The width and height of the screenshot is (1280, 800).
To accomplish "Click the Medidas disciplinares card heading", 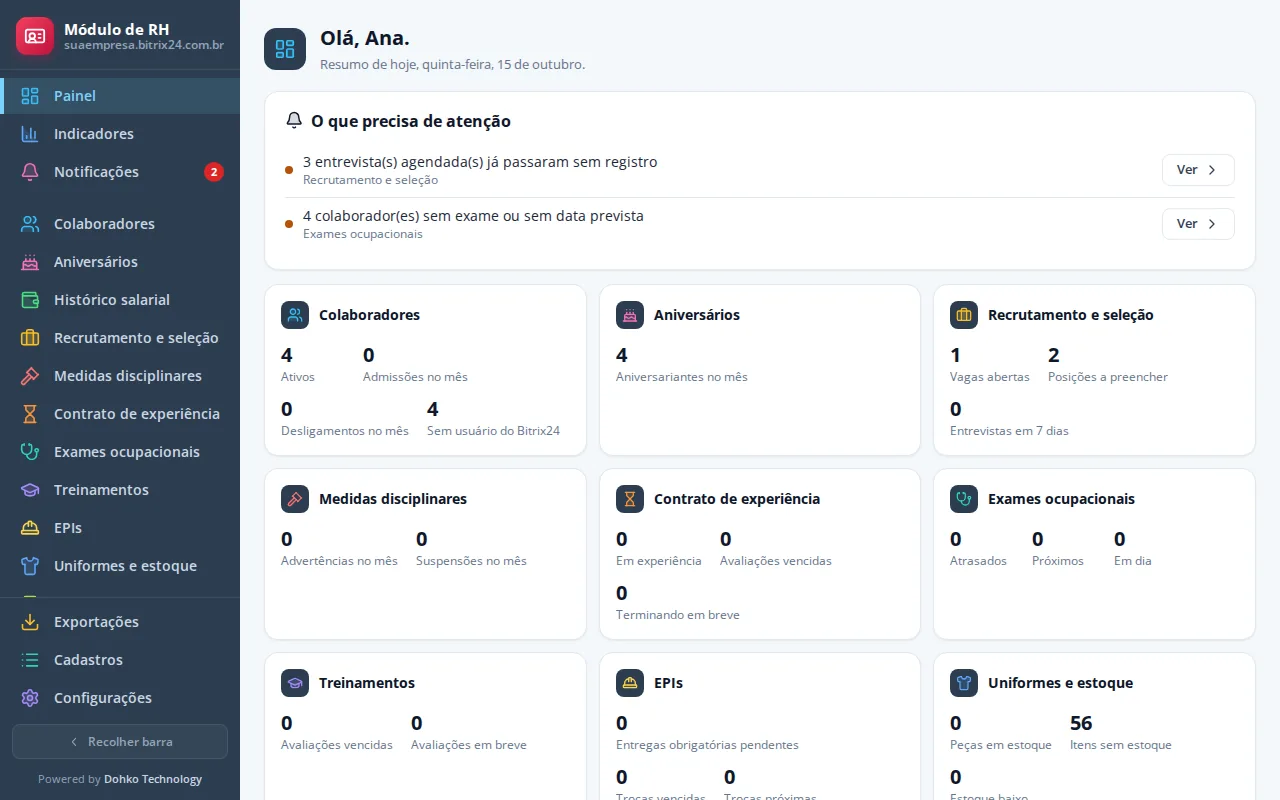I will point(393,499).
